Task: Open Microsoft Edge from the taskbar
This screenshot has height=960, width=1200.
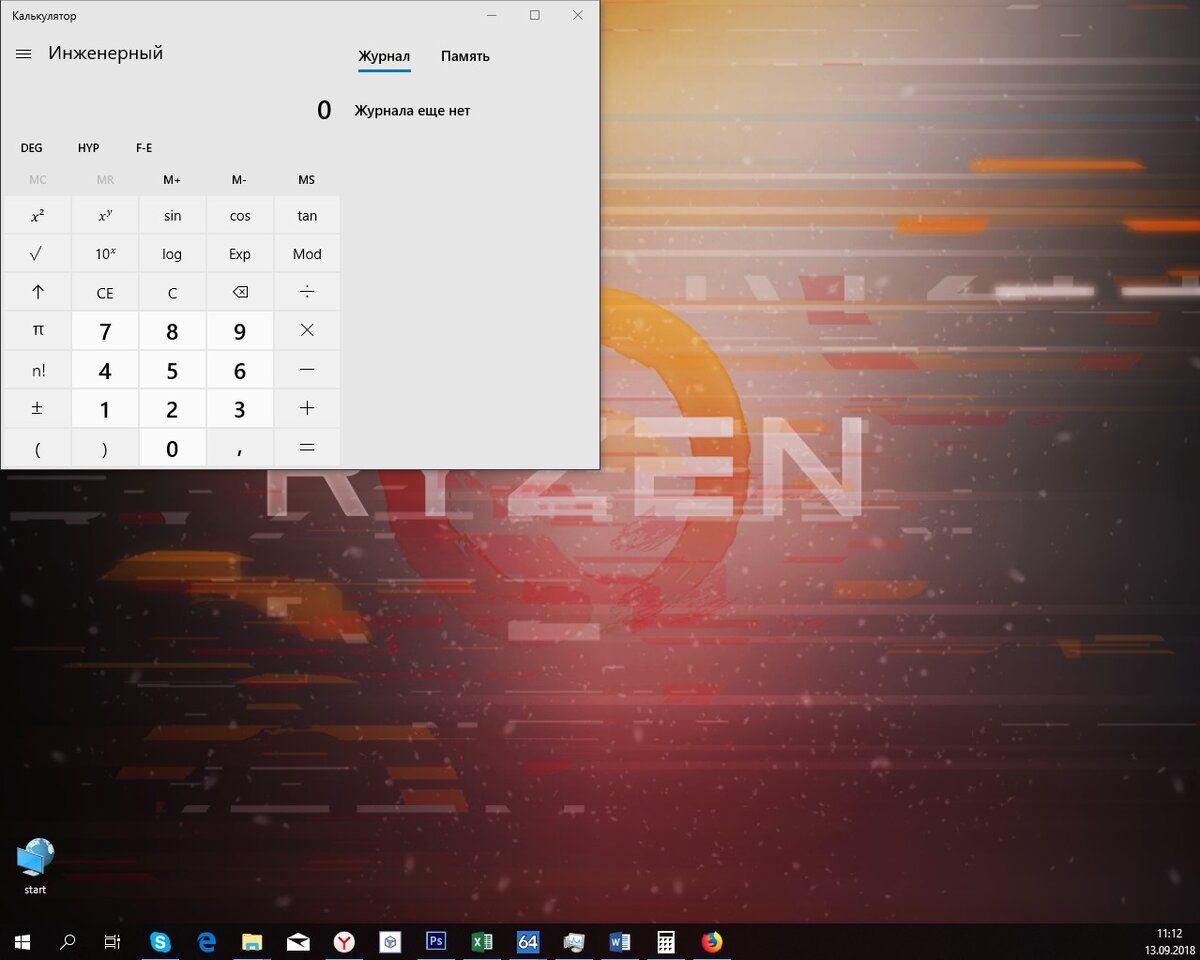Action: (206, 941)
